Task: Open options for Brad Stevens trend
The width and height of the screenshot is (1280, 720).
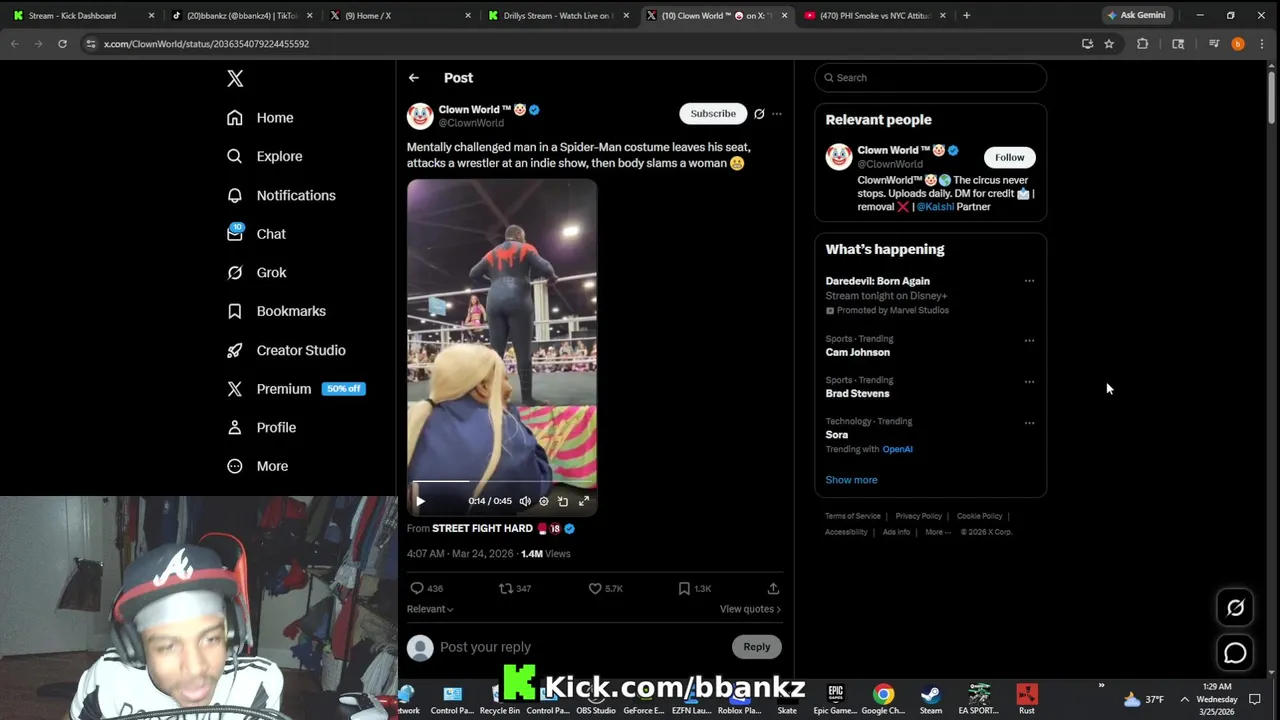Action: tap(1029, 382)
